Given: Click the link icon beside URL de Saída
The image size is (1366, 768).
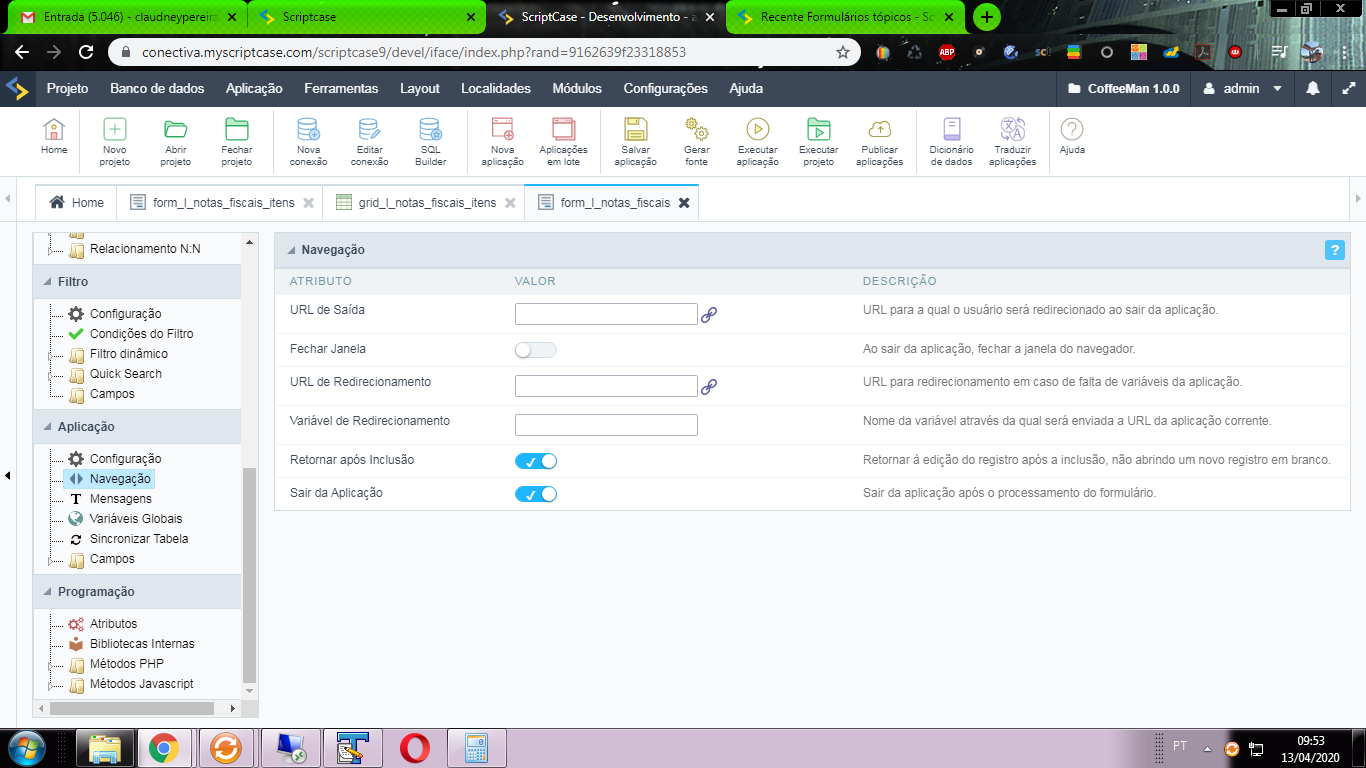Looking at the screenshot, I should pyautogui.click(x=709, y=315).
